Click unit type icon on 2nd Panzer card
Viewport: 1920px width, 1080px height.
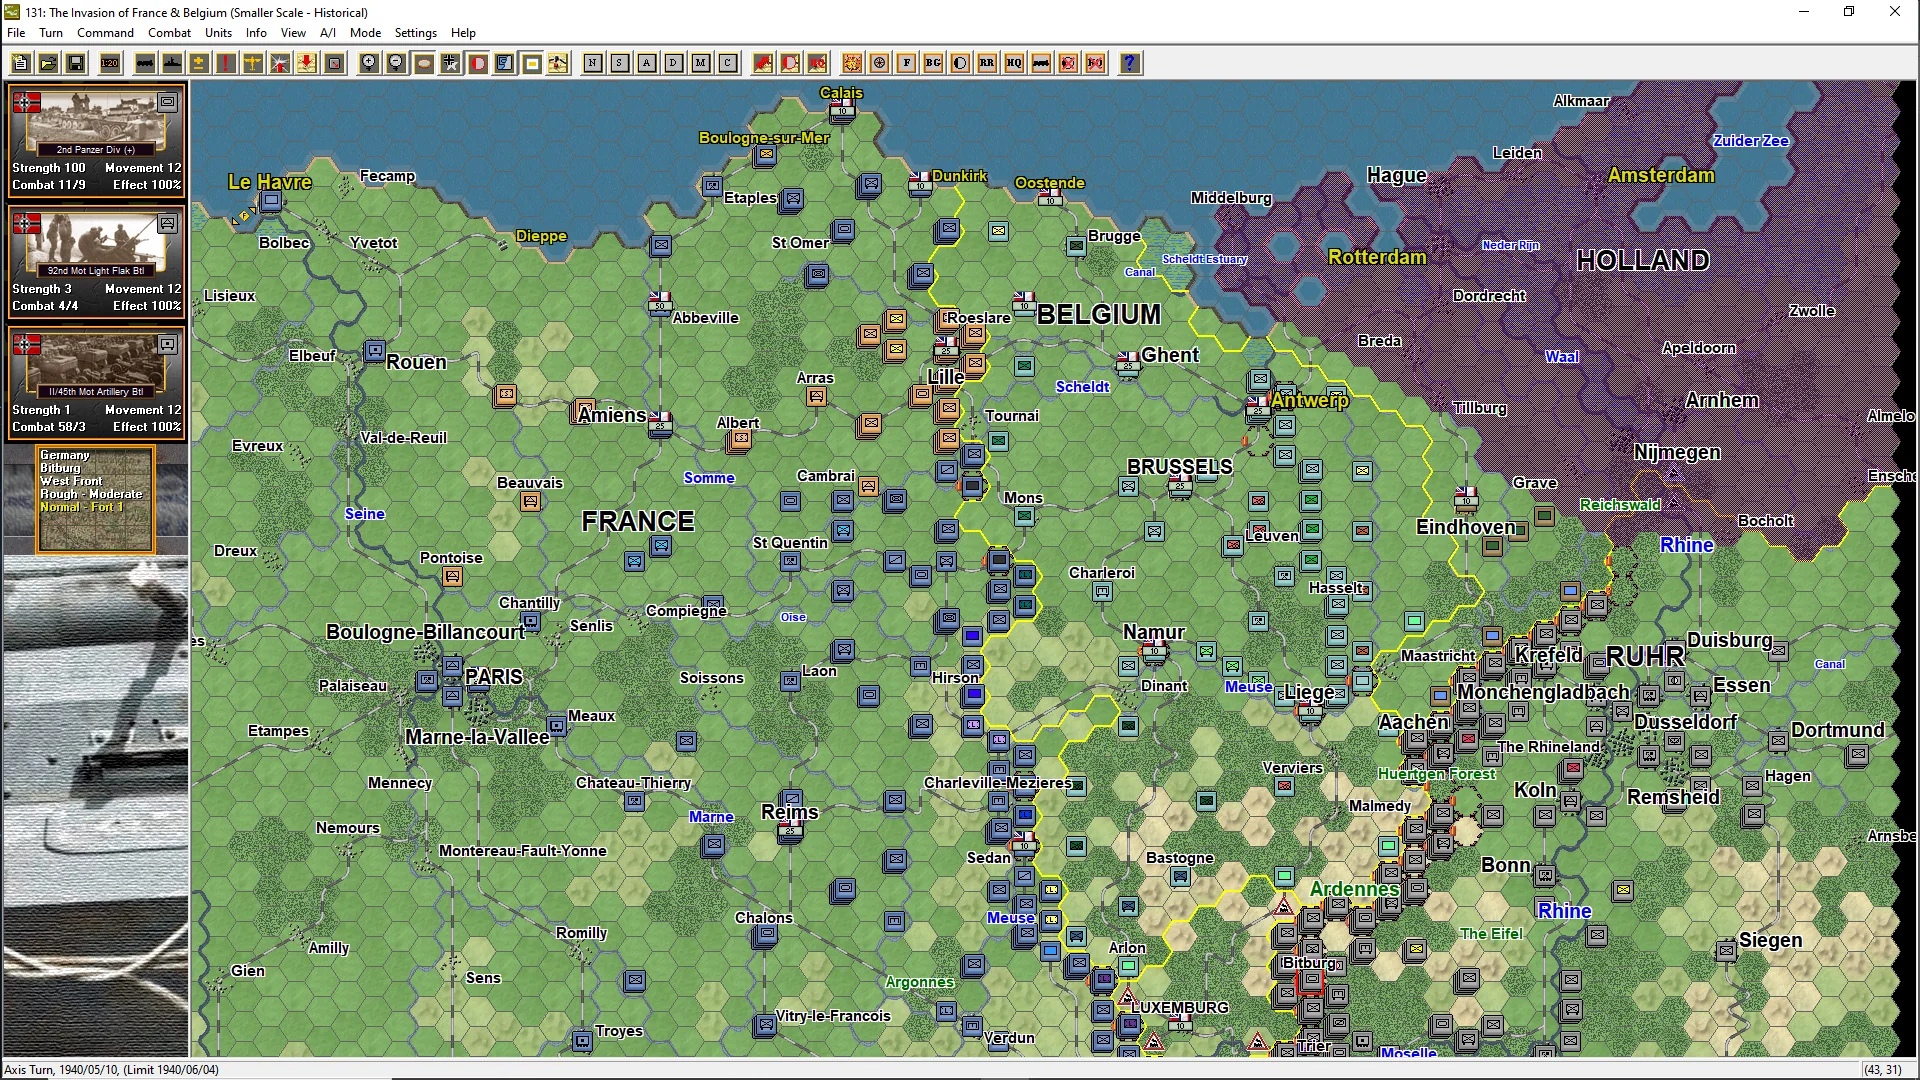click(168, 102)
